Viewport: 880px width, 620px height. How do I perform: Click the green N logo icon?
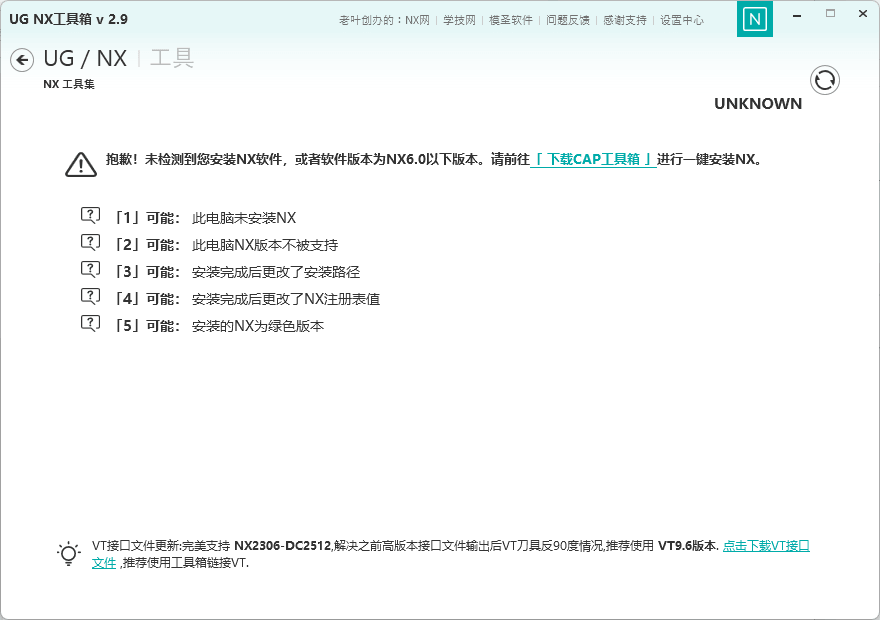[x=754, y=19]
